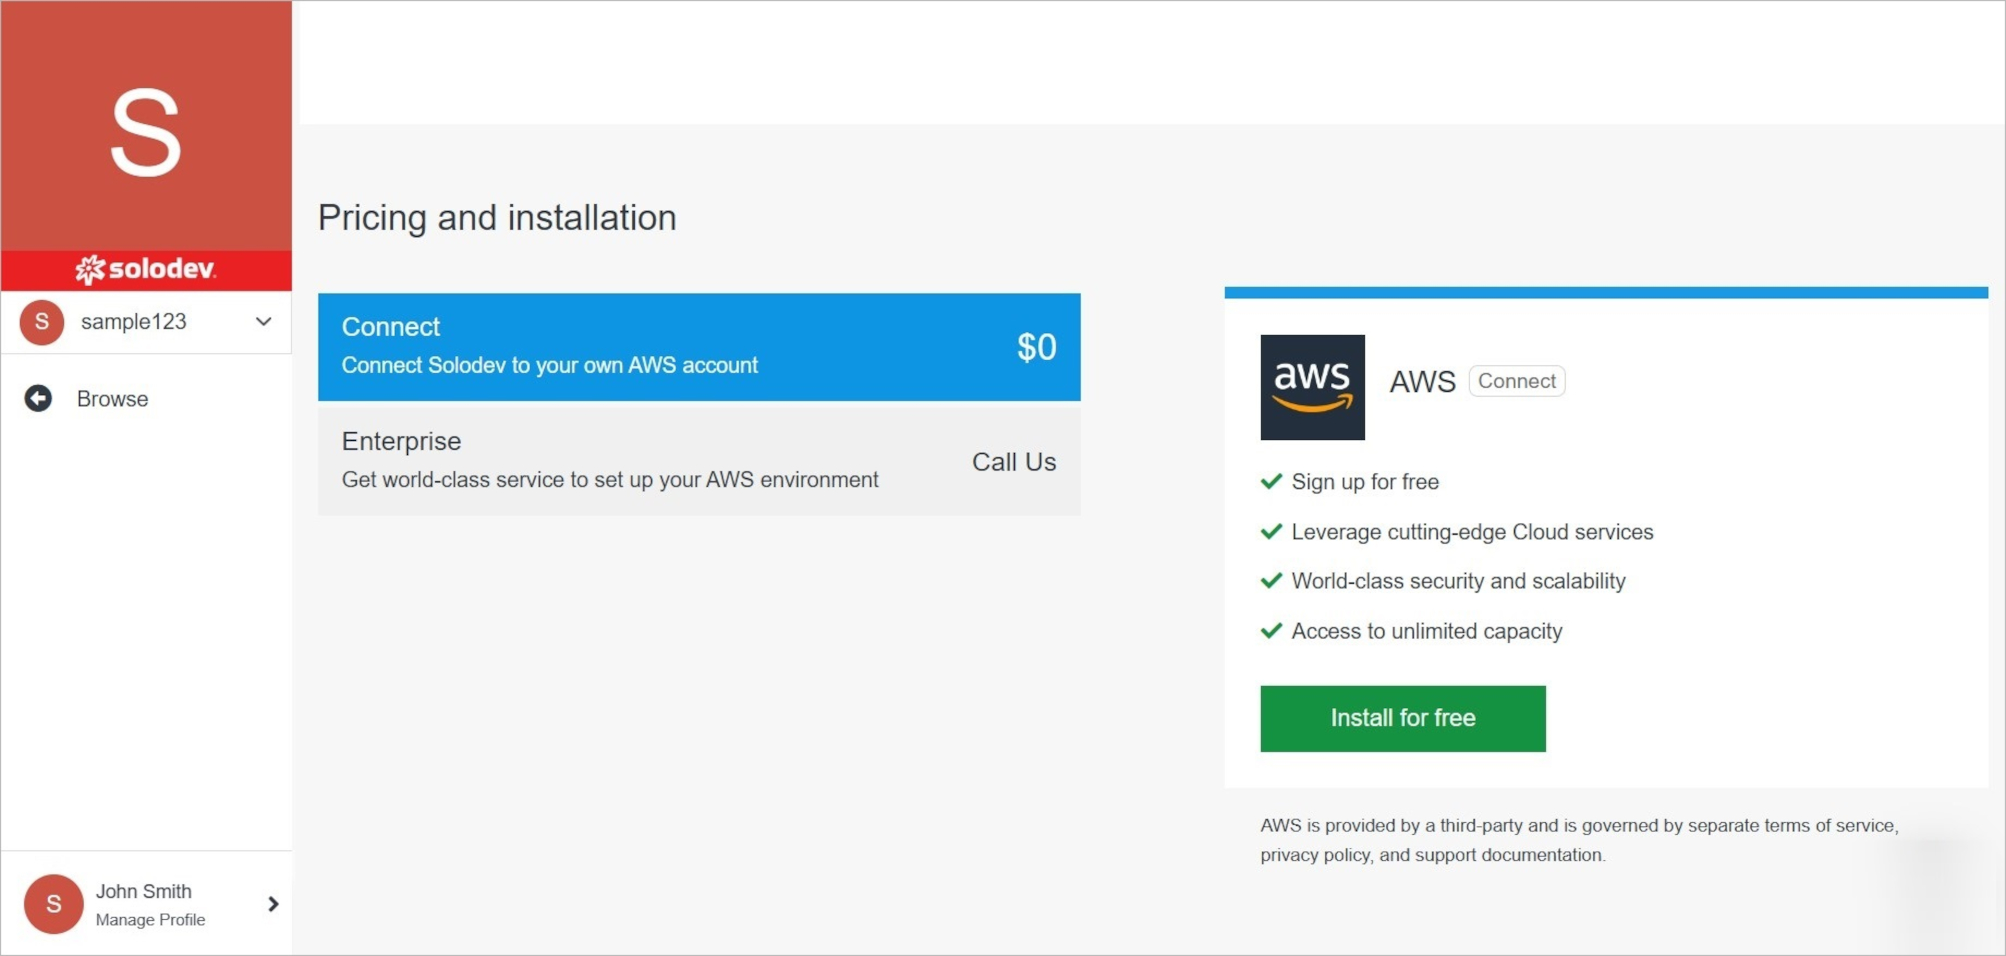Image resolution: width=2006 pixels, height=956 pixels.
Task: Click the AWS logo image
Action: 1312,387
